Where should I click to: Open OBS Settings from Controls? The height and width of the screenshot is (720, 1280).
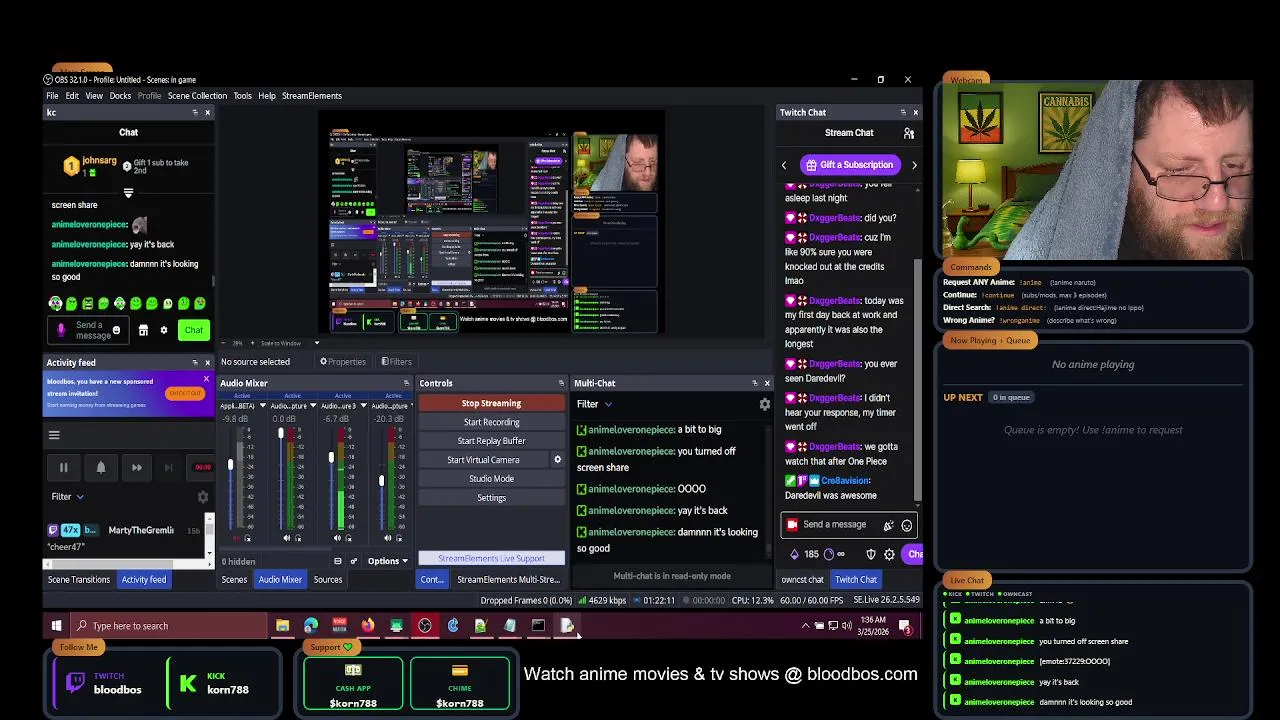coord(491,498)
